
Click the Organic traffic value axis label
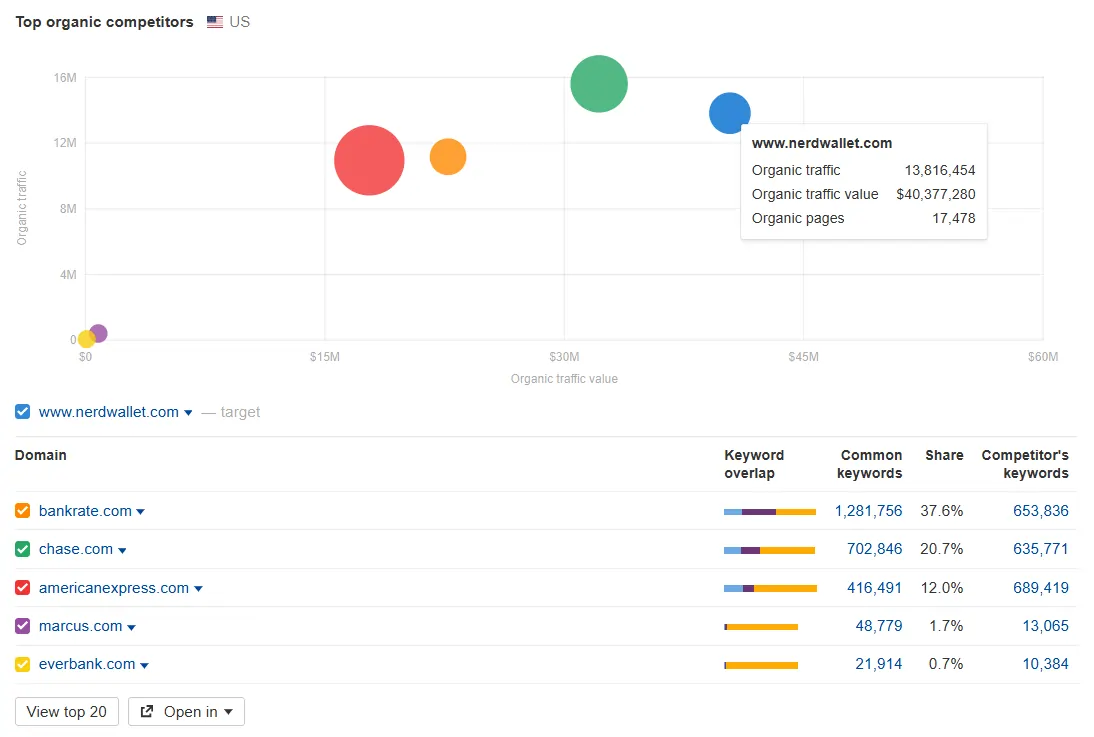[x=564, y=379]
